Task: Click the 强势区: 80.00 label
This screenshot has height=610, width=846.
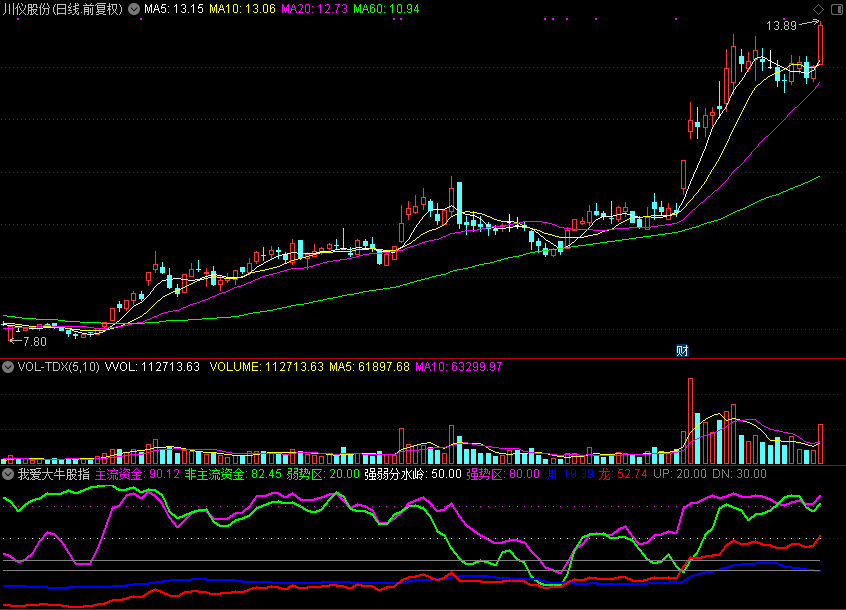Action: pos(503,475)
